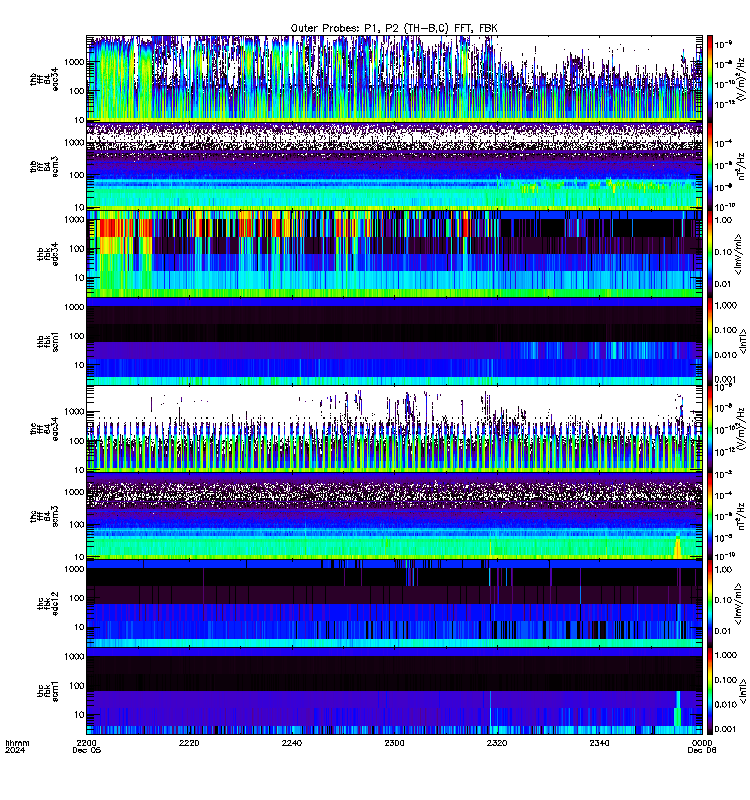
Task: Click the color scale bar of thb fbk edc34 panel
Action: point(710,254)
